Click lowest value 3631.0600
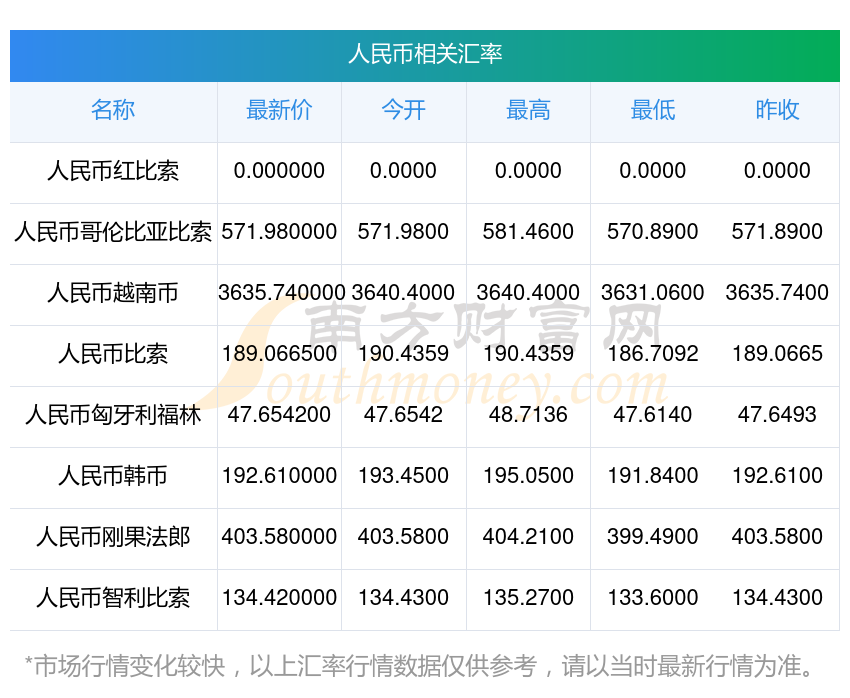 pos(653,293)
